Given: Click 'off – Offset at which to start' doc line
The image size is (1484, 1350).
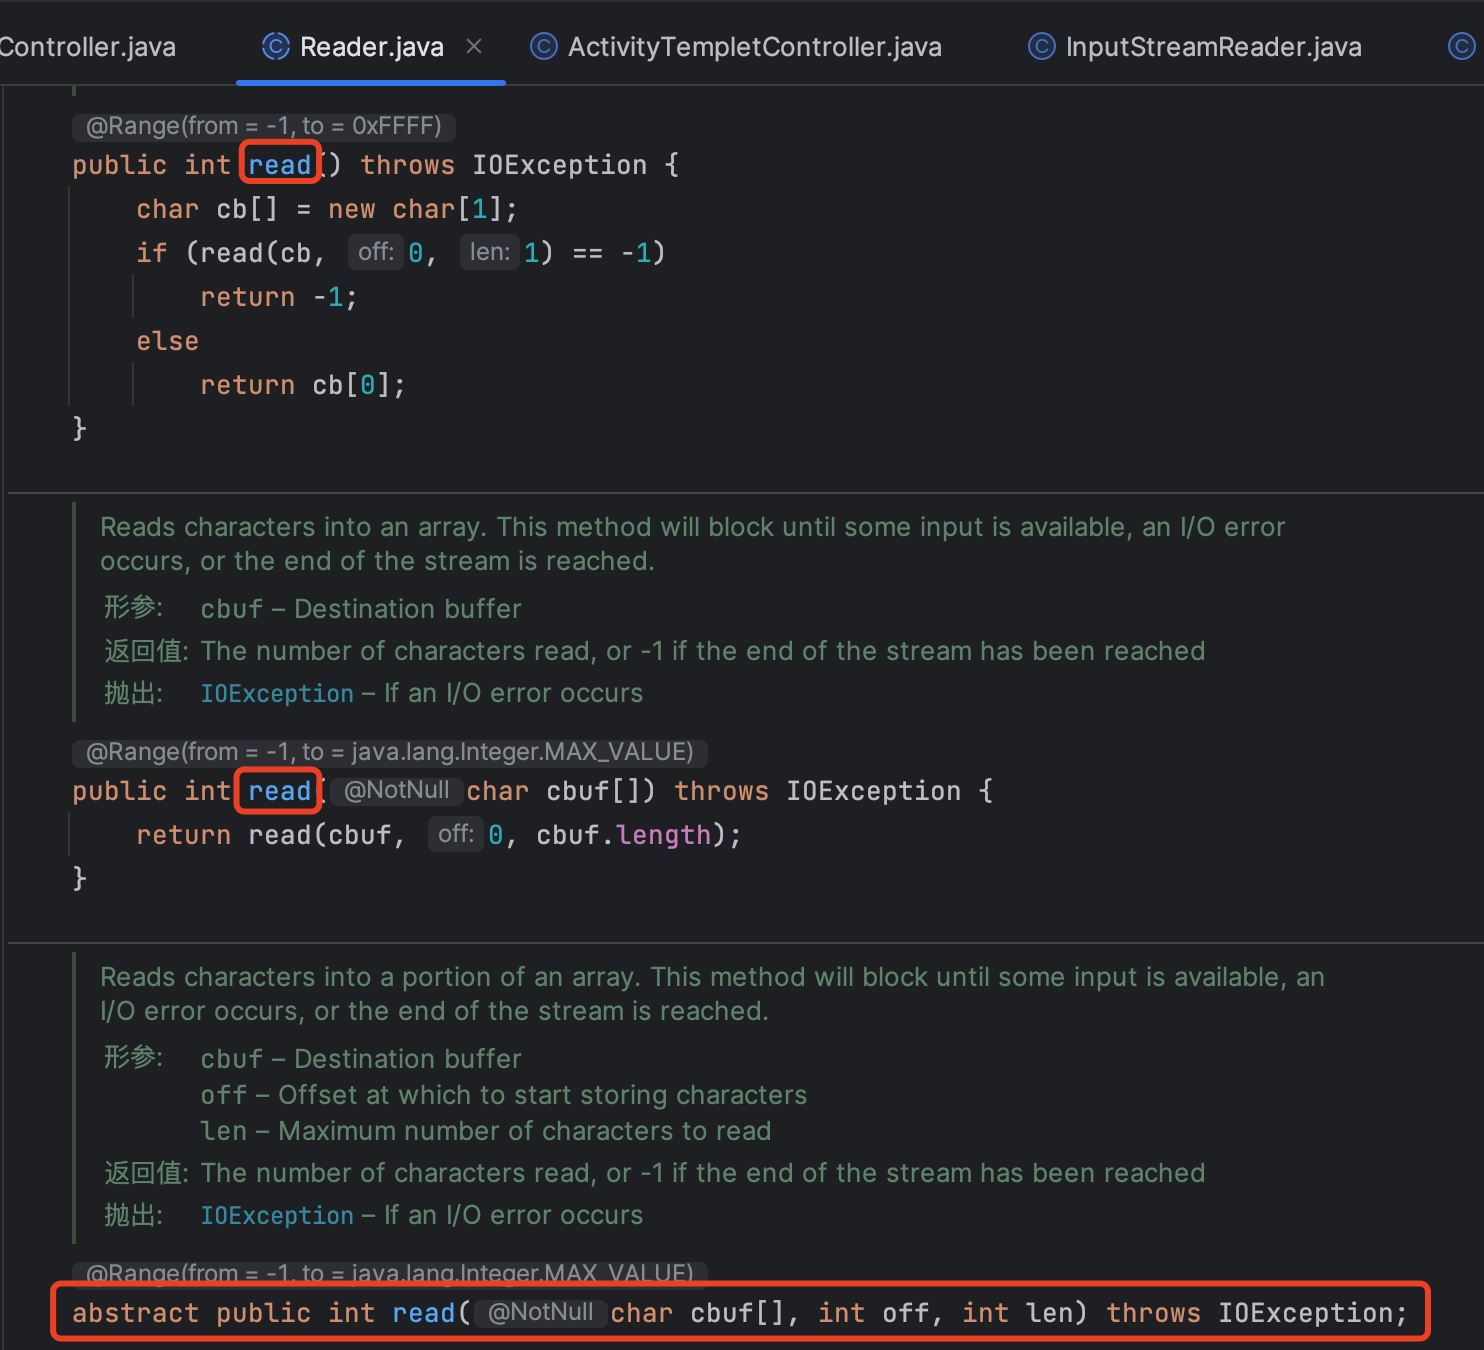Looking at the screenshot, I should [x=504, y=1095].
